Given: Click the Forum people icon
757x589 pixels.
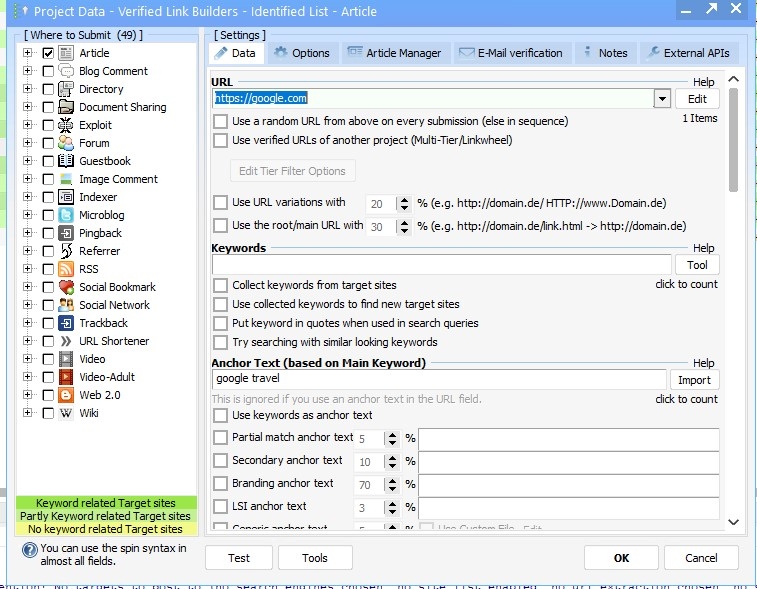Looking at the screenshot, I should click(66, 143).
